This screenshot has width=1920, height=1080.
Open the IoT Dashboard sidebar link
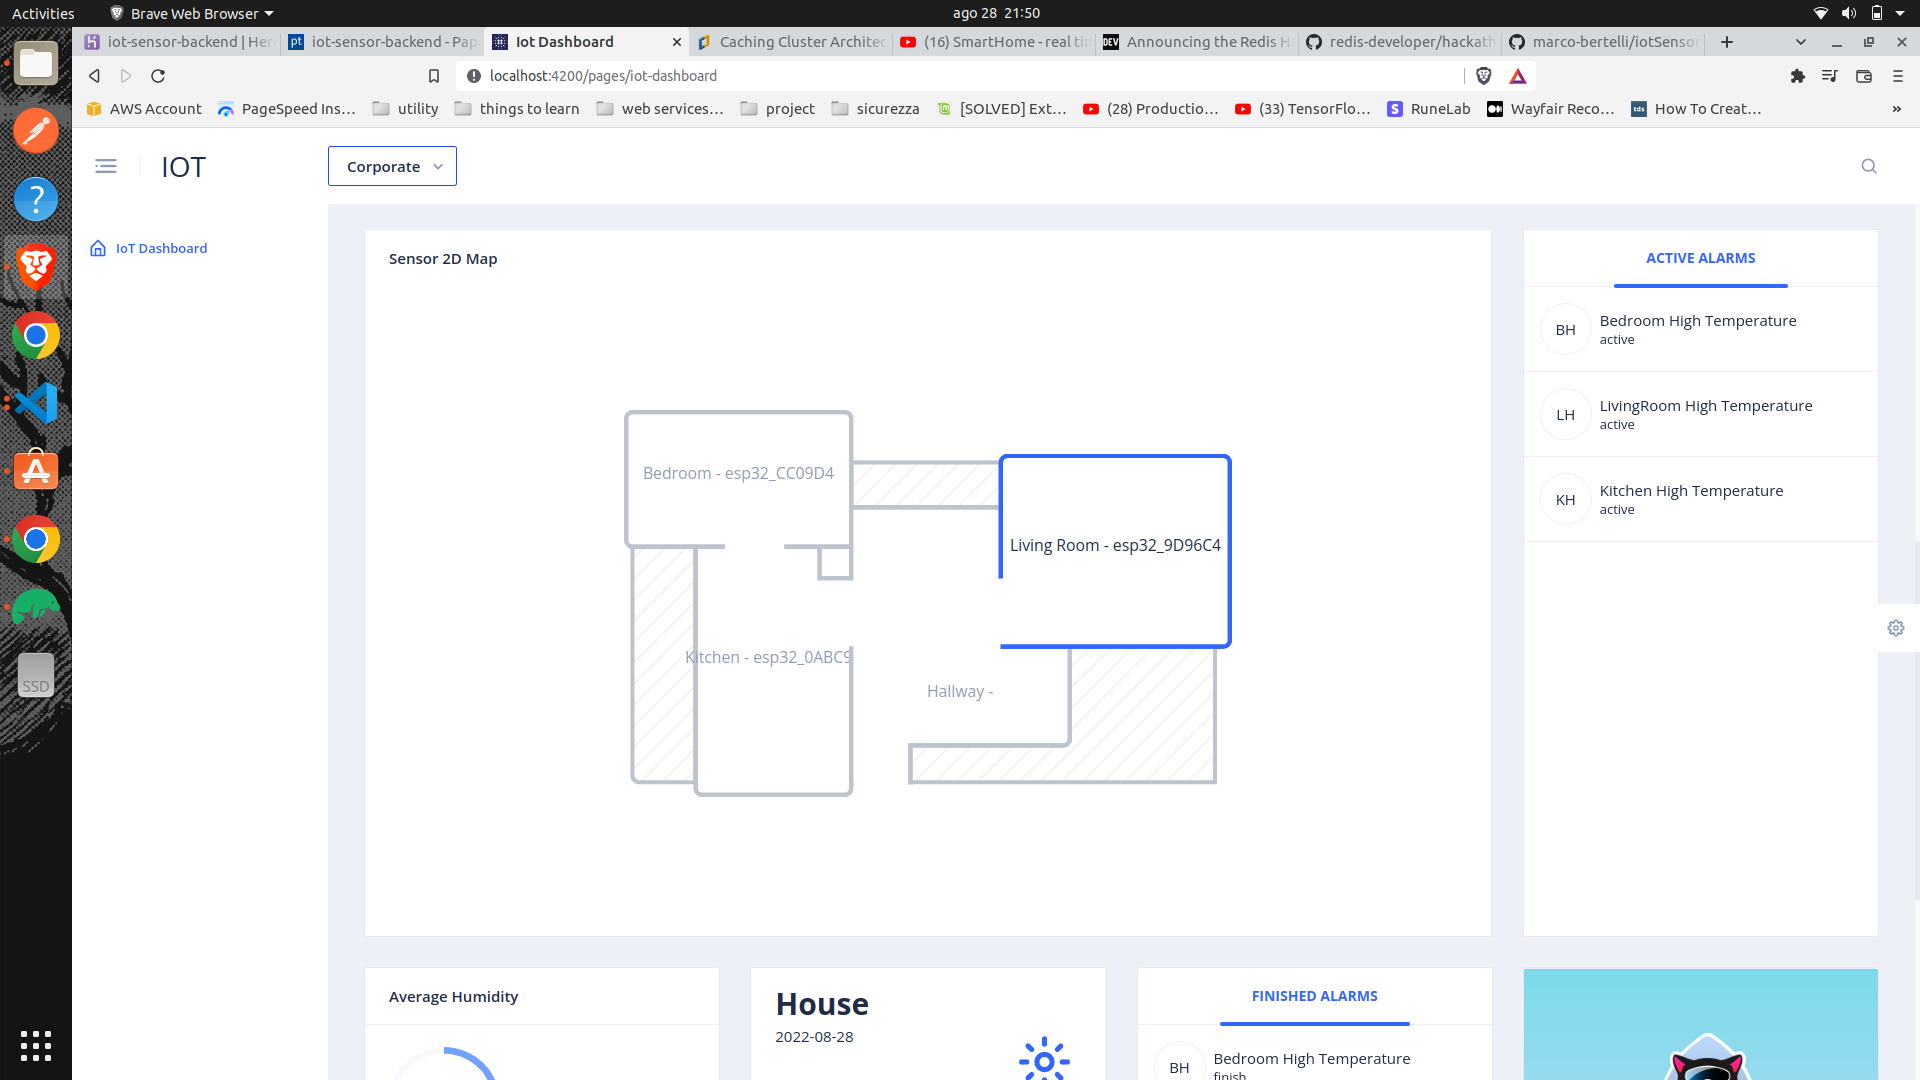[x=161, y=248]
